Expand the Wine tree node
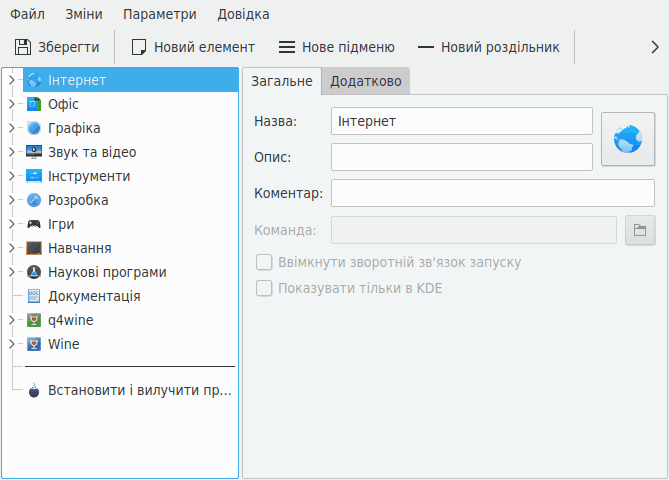The image size is (669, 480). [x=12, y=344]
